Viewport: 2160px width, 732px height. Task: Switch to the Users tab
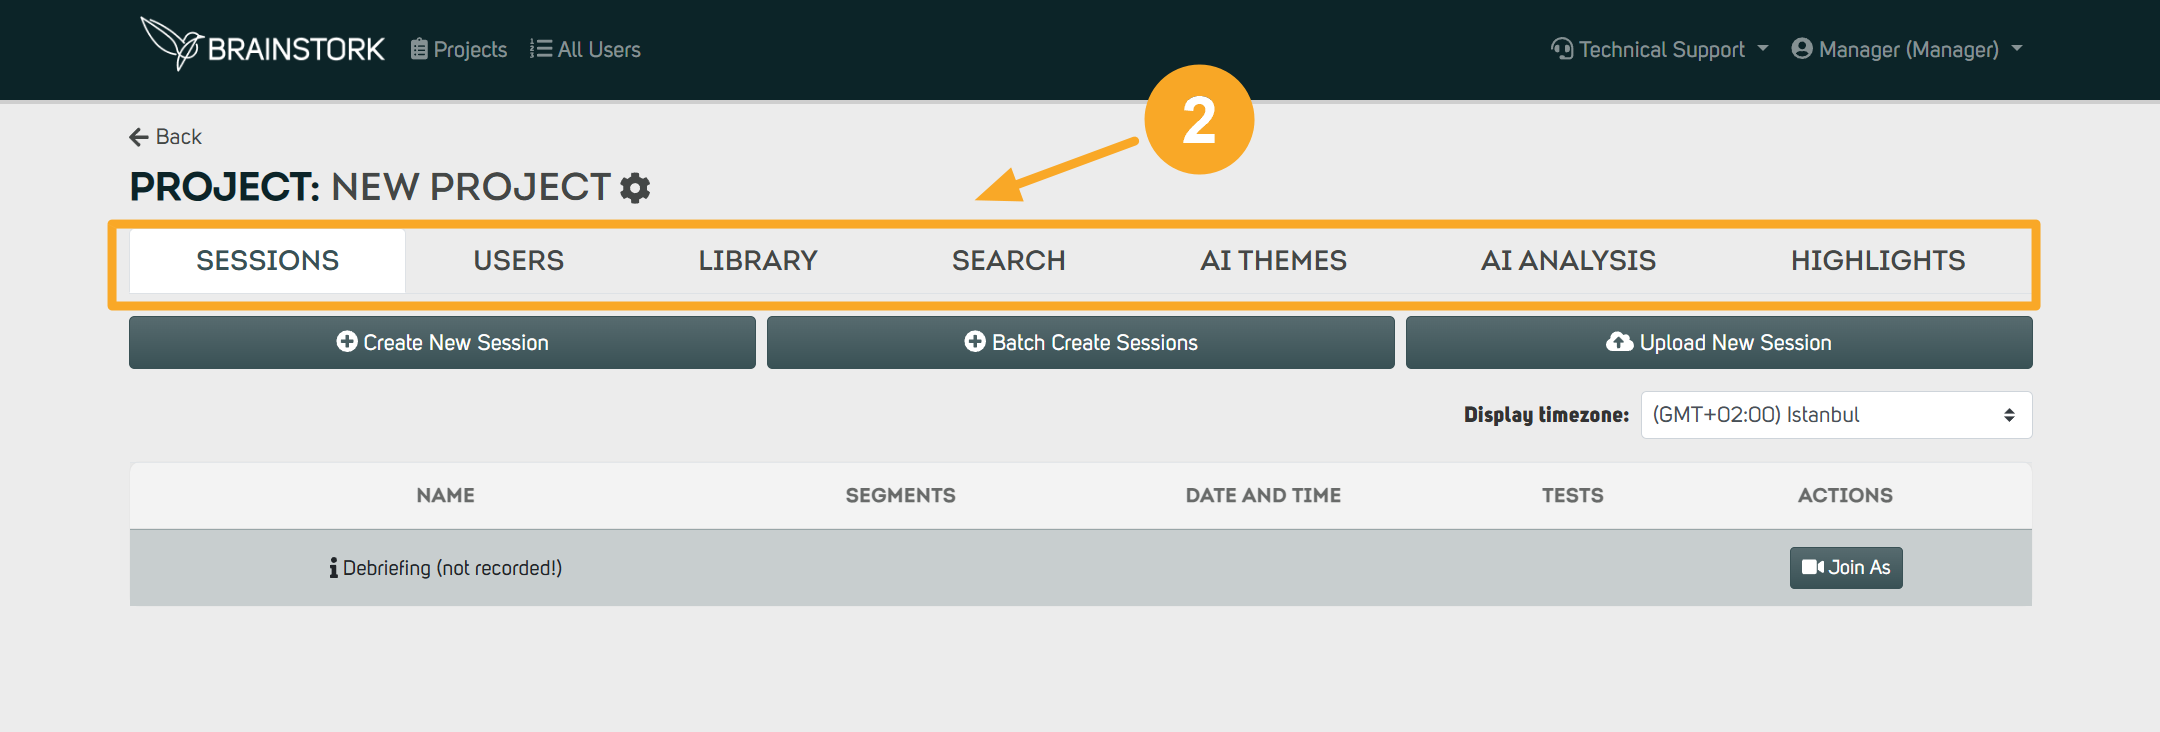(x=518, y=261)
